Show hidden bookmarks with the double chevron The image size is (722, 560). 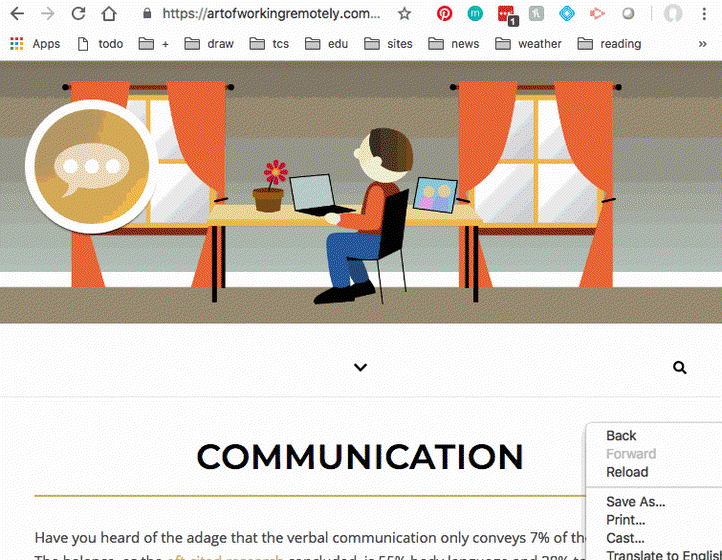point(702,44)
